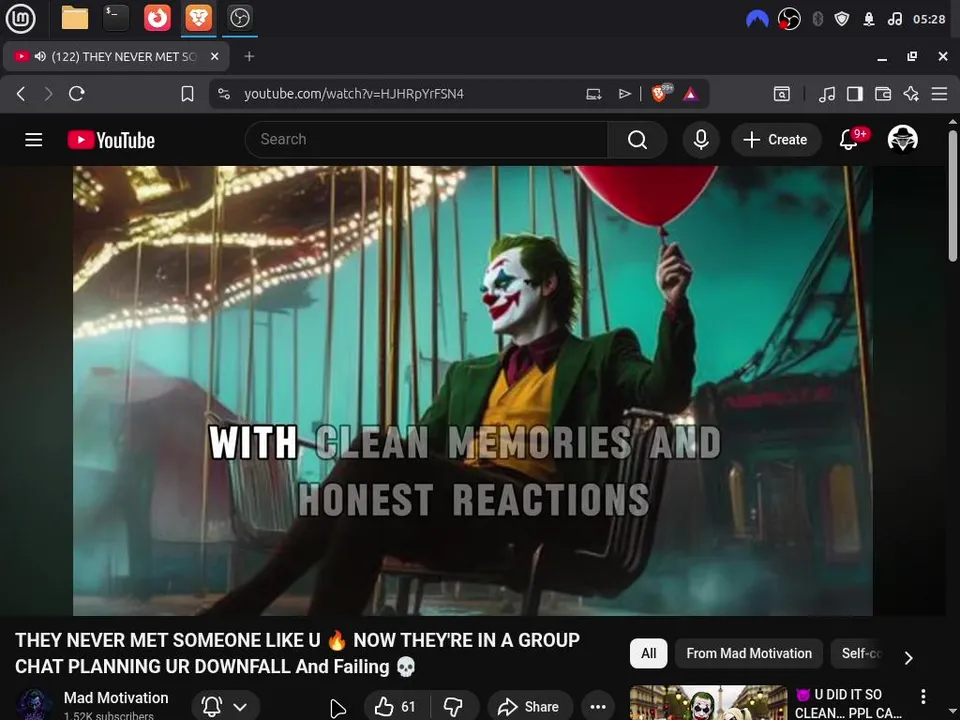The height and width of the screenshot is (720, 960).
Task: Open the Mad Motivation channel avatar
Action: [x=34, y=704]
